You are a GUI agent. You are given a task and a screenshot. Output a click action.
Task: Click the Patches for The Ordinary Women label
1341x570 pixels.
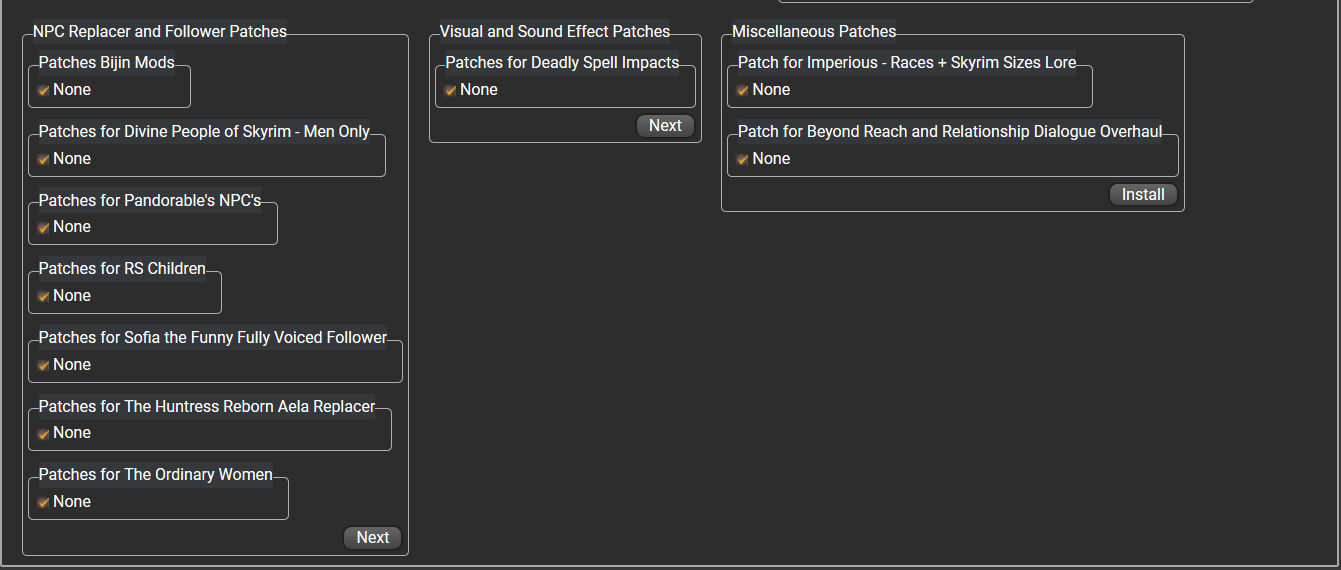[156, 475]
